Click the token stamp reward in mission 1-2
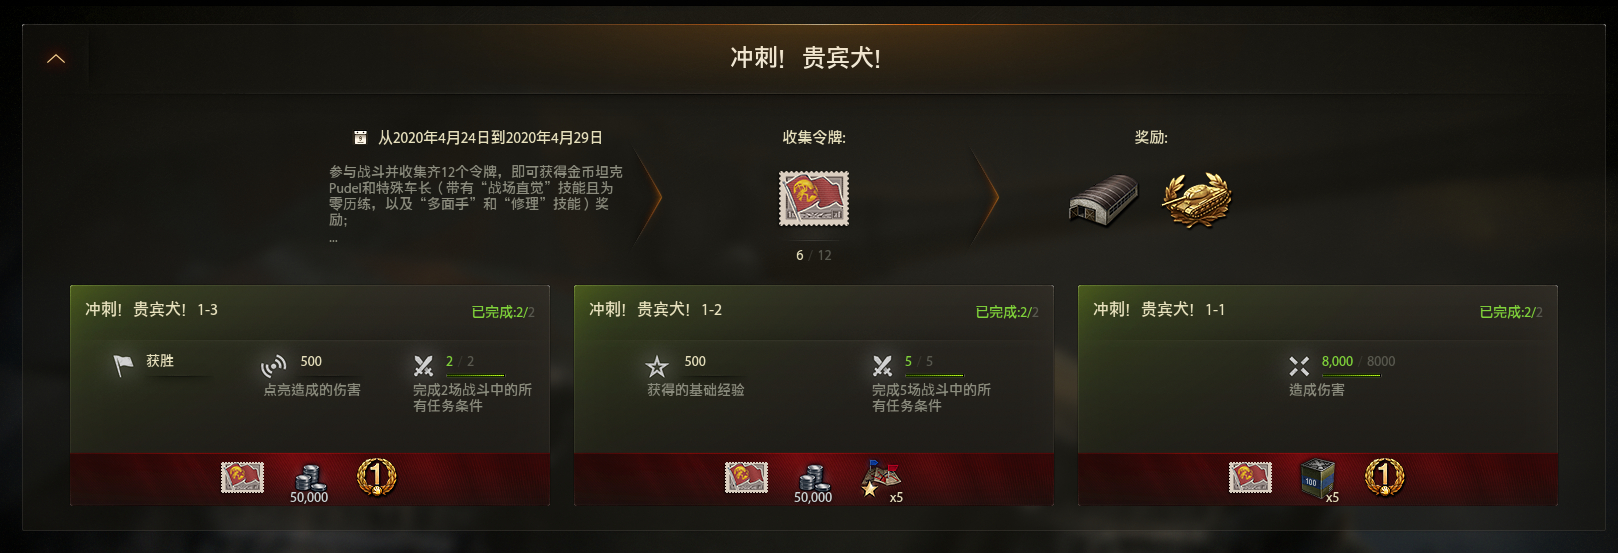Screen dimensions: 1618x553 pyautogui.click(x=746, y=477)
